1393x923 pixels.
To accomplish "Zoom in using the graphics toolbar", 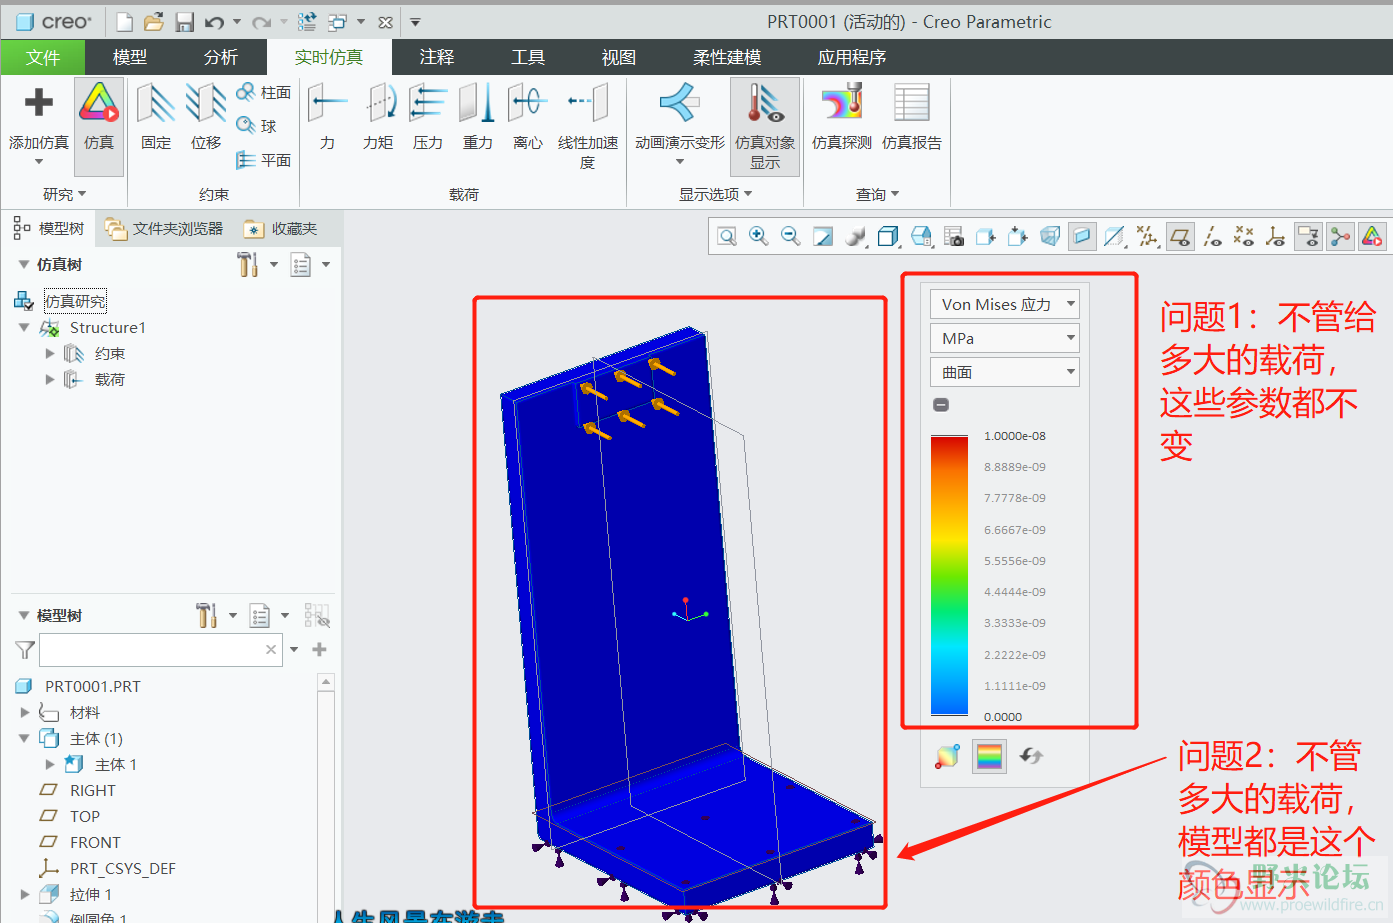I will (759, 237).
